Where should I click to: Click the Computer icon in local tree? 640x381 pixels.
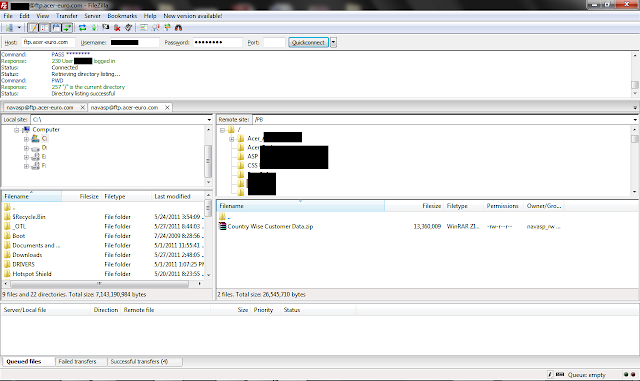click(26, 129)
